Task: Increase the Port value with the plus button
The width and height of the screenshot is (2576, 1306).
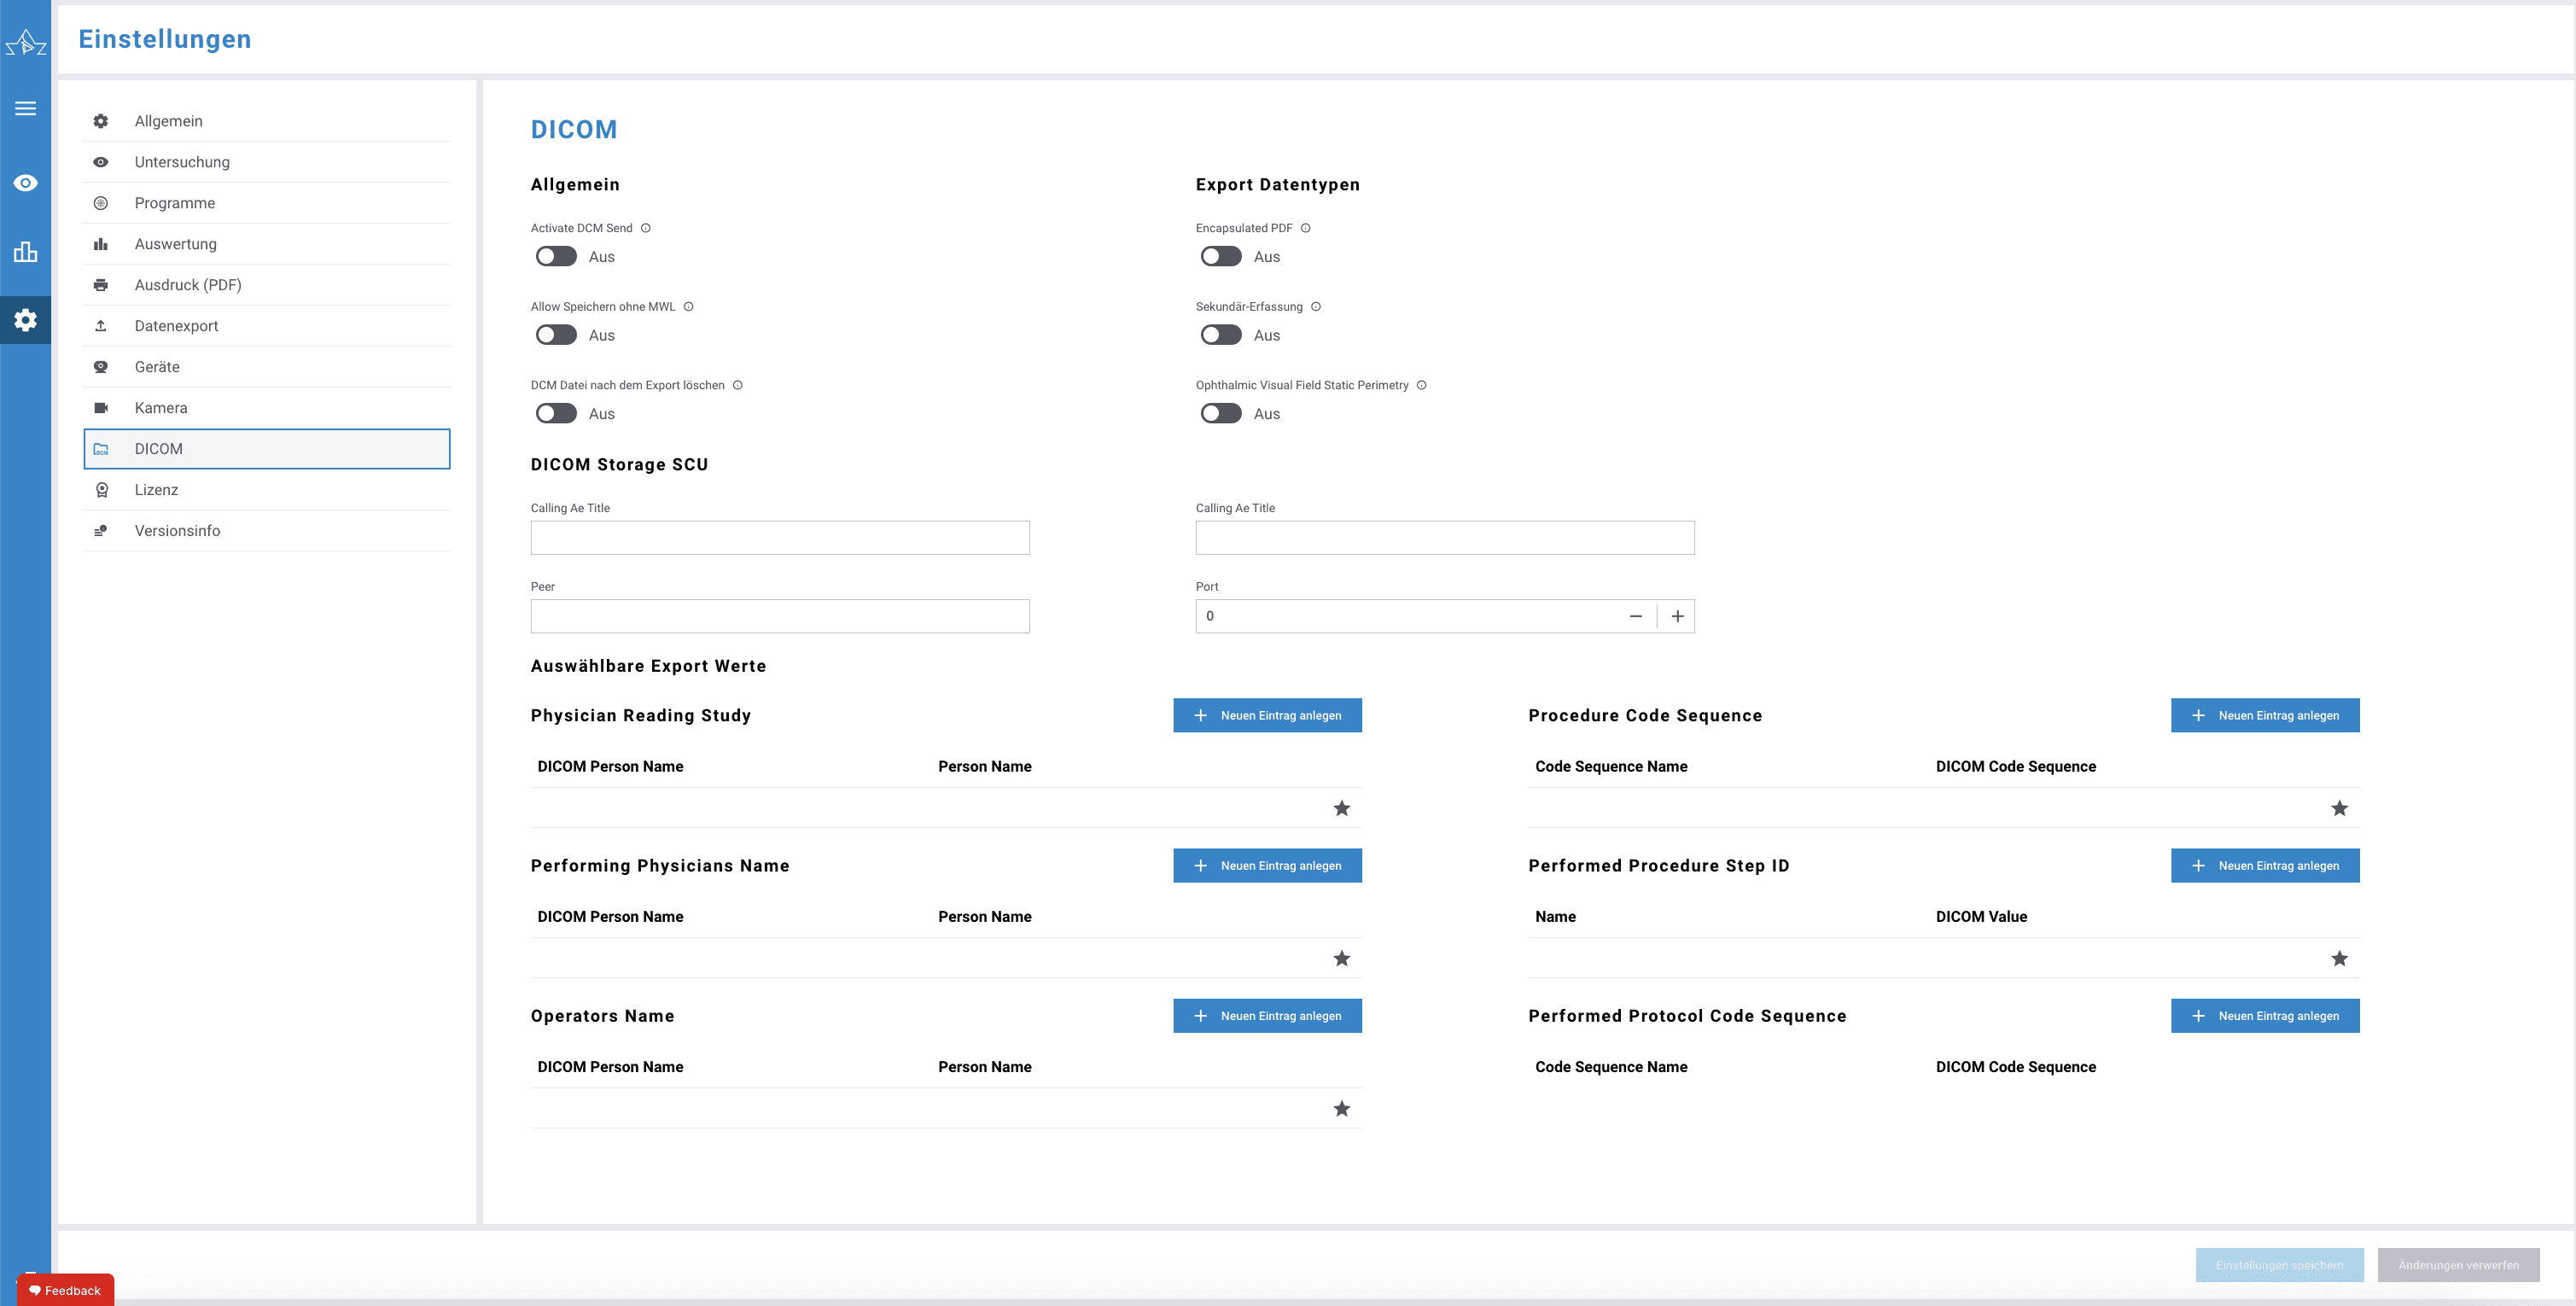Action: coord(1677,616)
